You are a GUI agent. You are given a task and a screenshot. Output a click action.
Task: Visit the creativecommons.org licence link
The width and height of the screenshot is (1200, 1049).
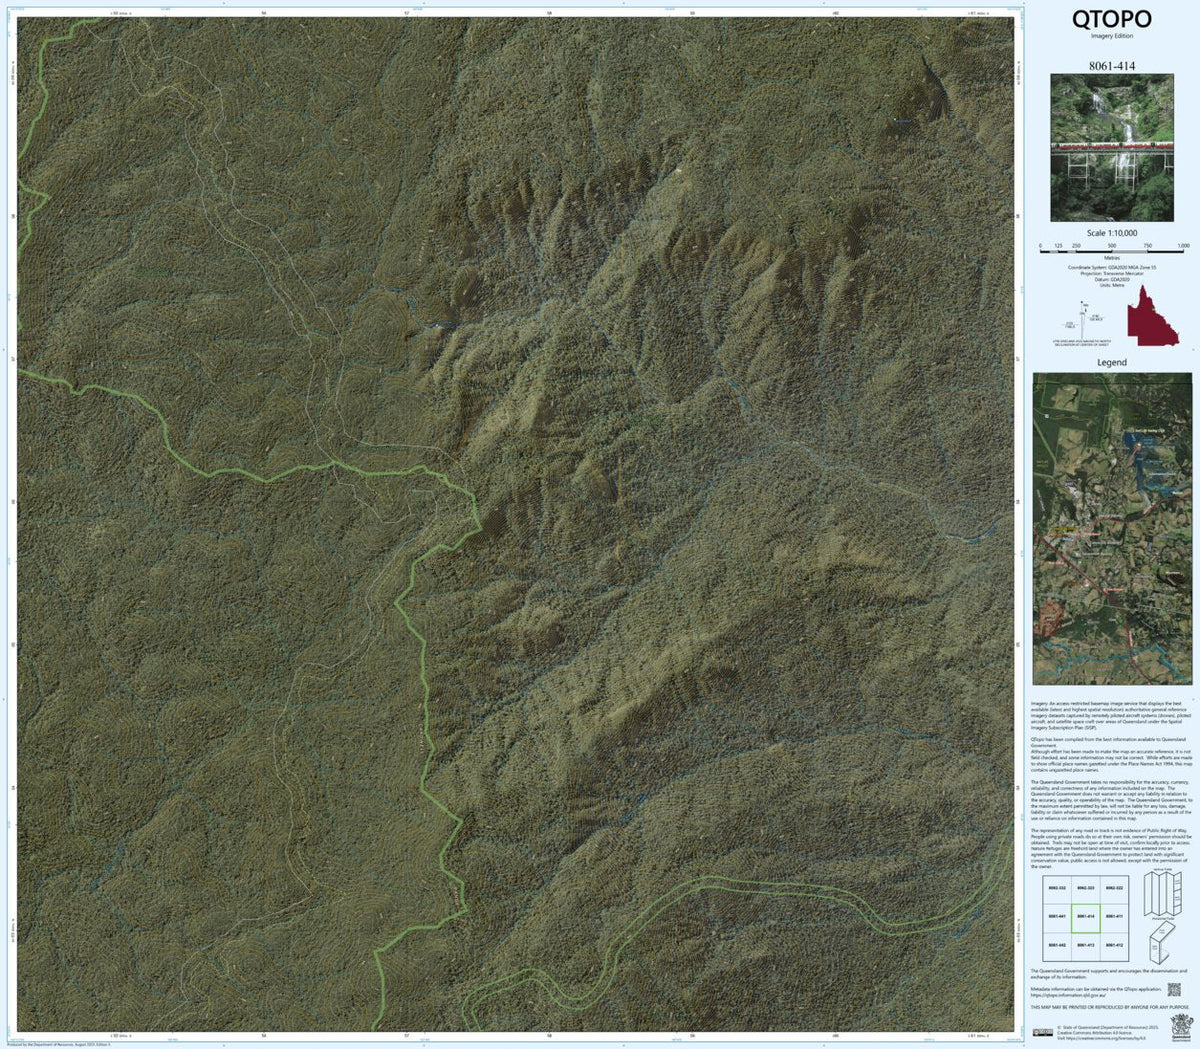pos(1108,1038)
